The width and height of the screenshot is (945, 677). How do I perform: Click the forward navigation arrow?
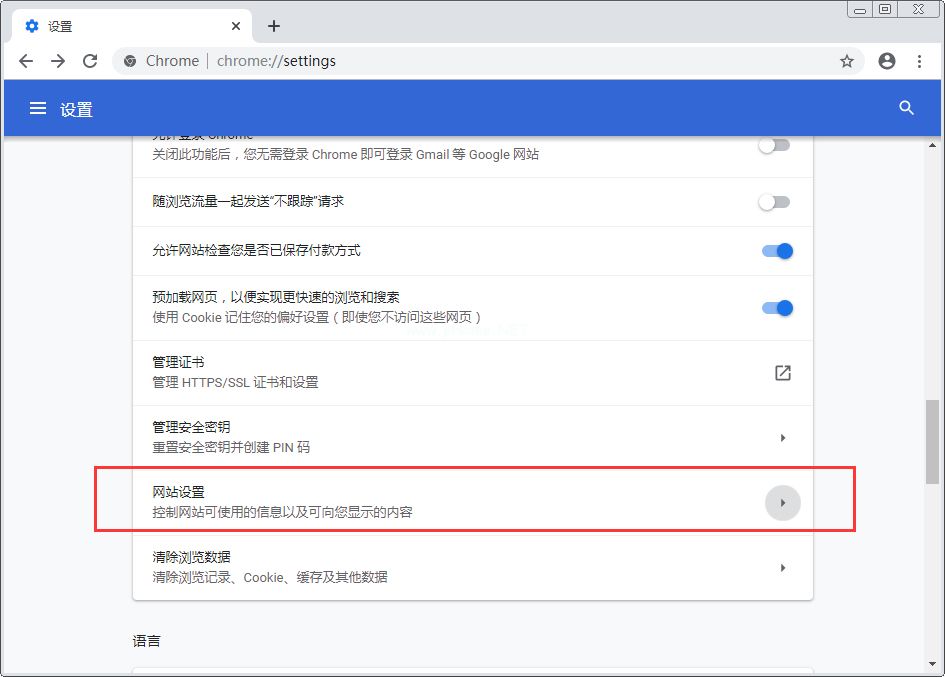[x=57, y=61]
